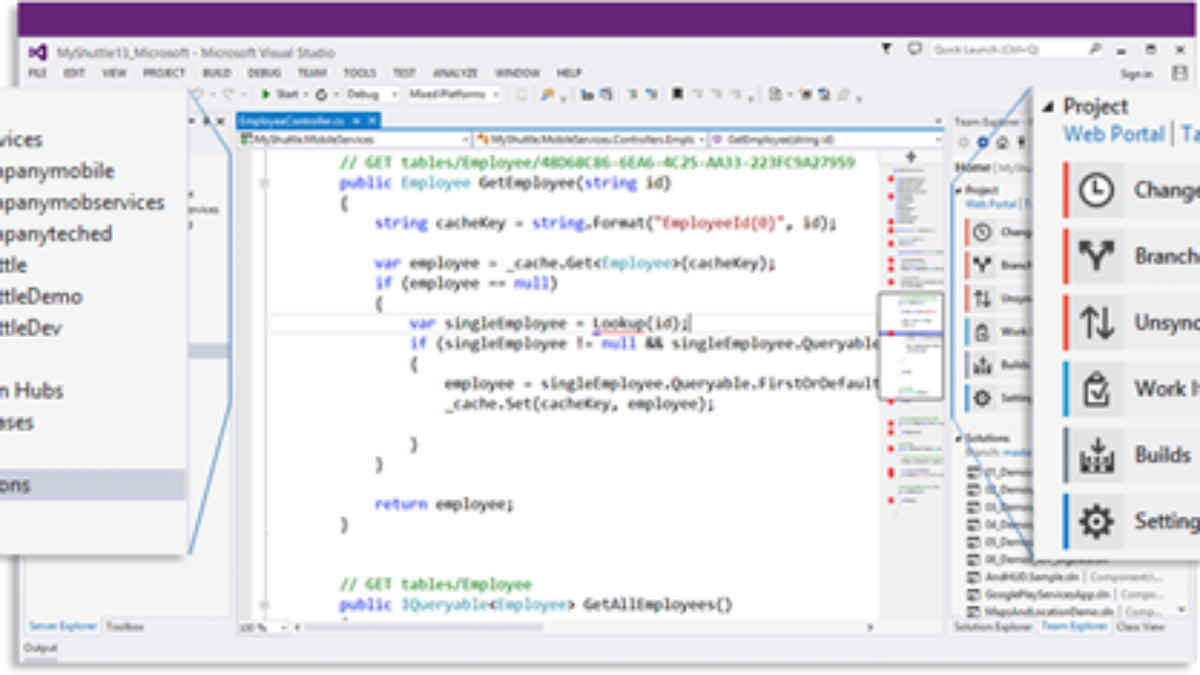Click Sign in link
This screenshot has width=1200, height=675.
coord(1136,73)
